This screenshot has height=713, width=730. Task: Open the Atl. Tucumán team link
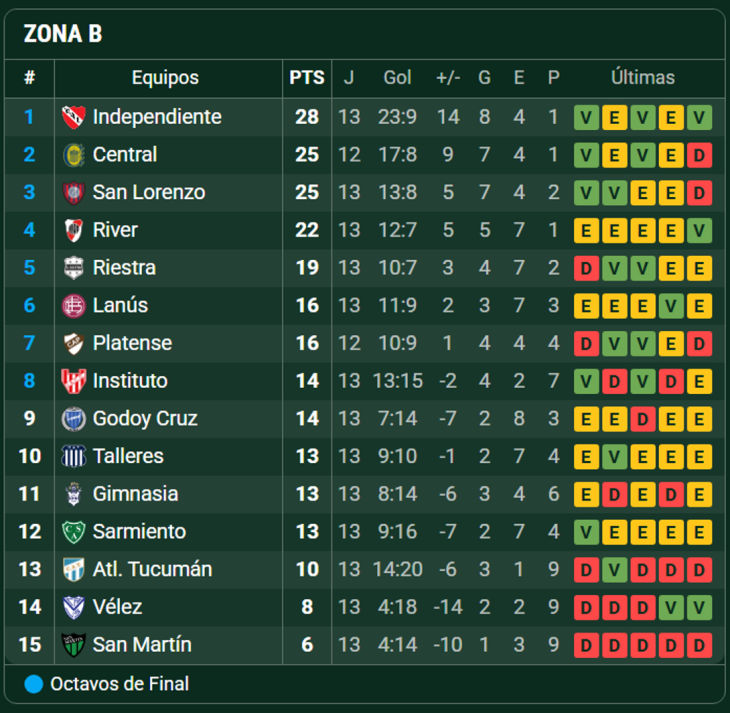[152, 569]
